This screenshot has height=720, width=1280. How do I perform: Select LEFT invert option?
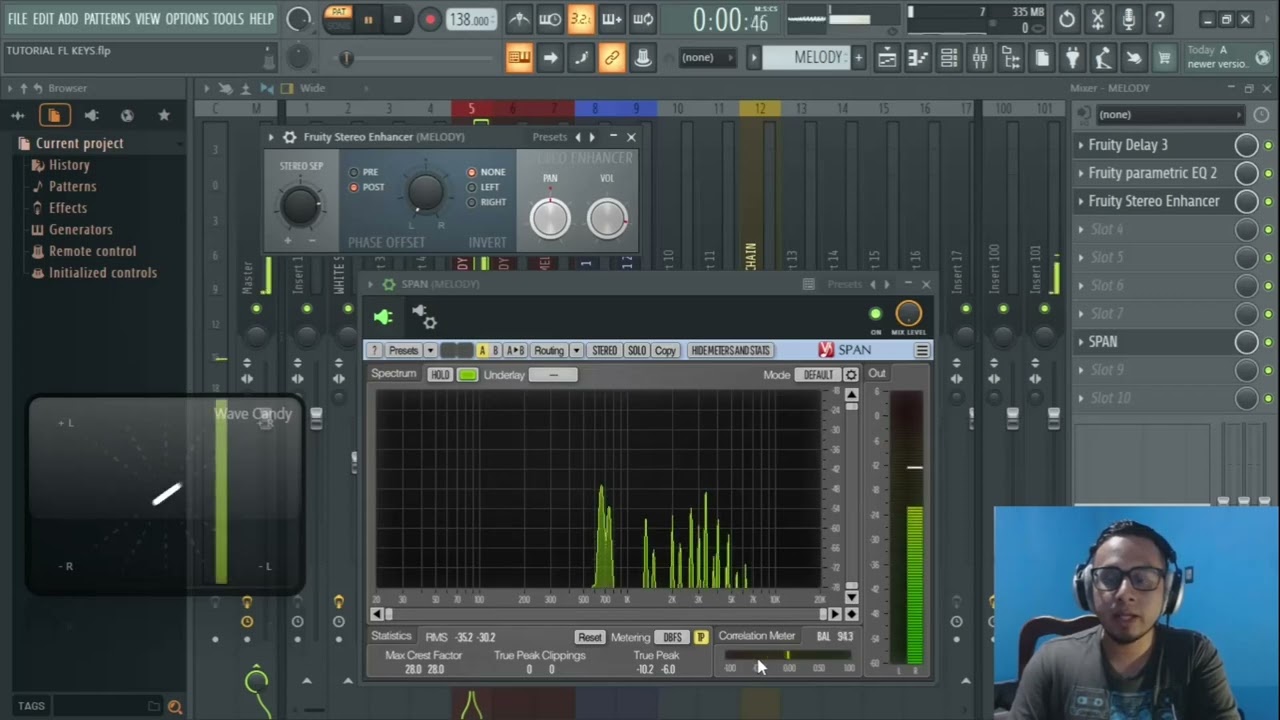click(484, 187)
